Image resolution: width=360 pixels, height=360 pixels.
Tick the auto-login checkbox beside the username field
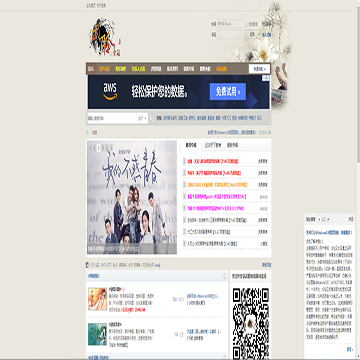(247, 24)
